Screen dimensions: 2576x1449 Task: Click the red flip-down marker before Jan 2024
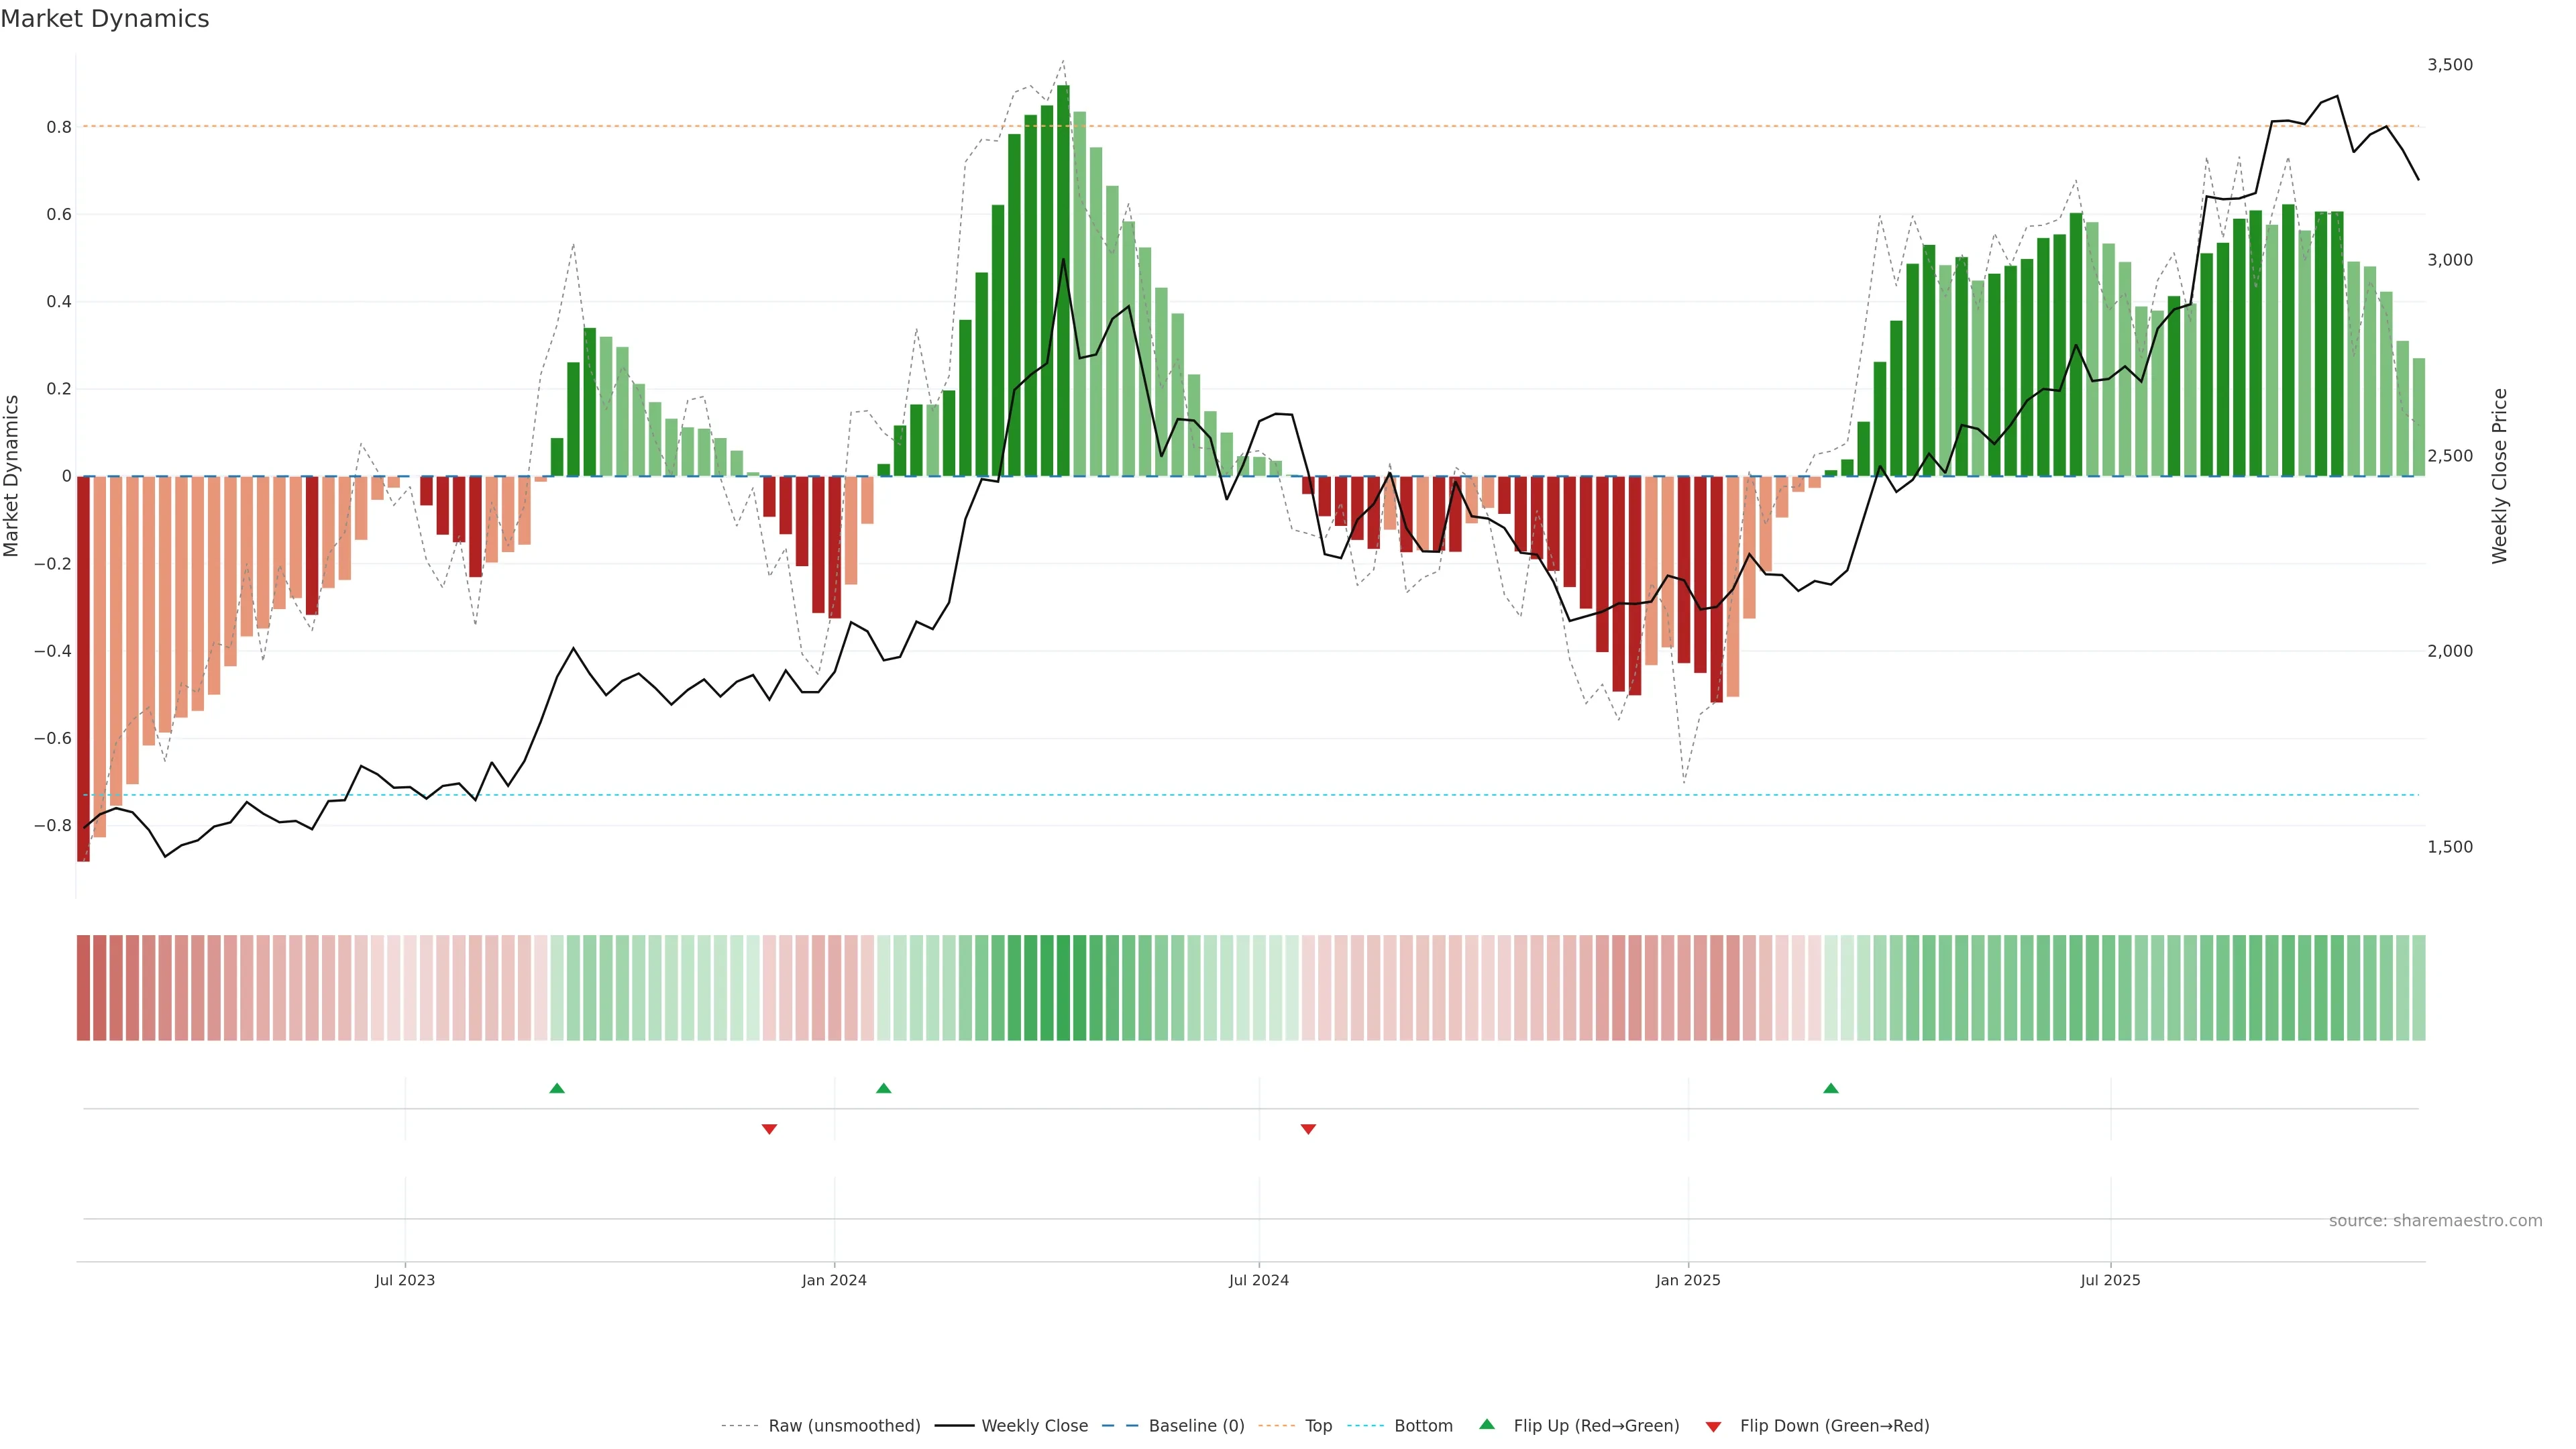tap(769, 1129)
